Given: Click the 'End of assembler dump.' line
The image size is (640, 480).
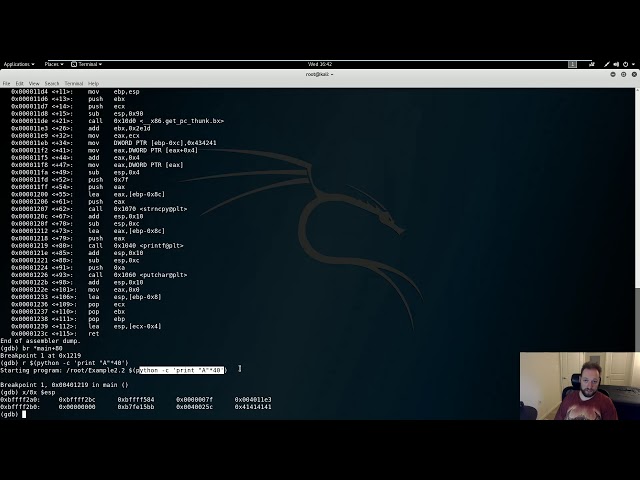Looking at the screenshot, I should (x=41, y=341).
